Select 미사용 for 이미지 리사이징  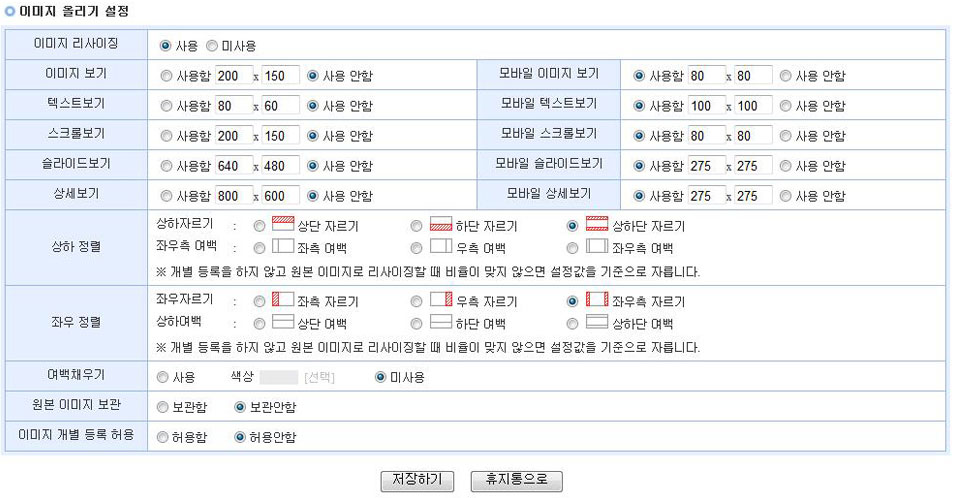click(212, 46)
